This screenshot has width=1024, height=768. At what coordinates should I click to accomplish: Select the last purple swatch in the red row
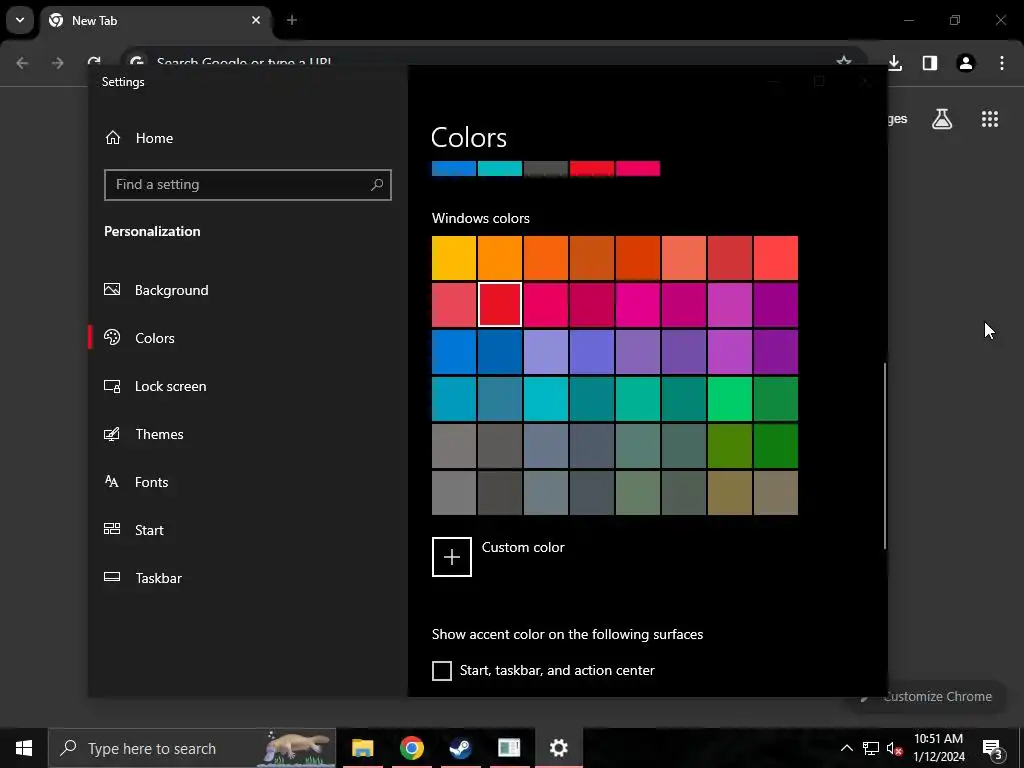coord(776,304)
